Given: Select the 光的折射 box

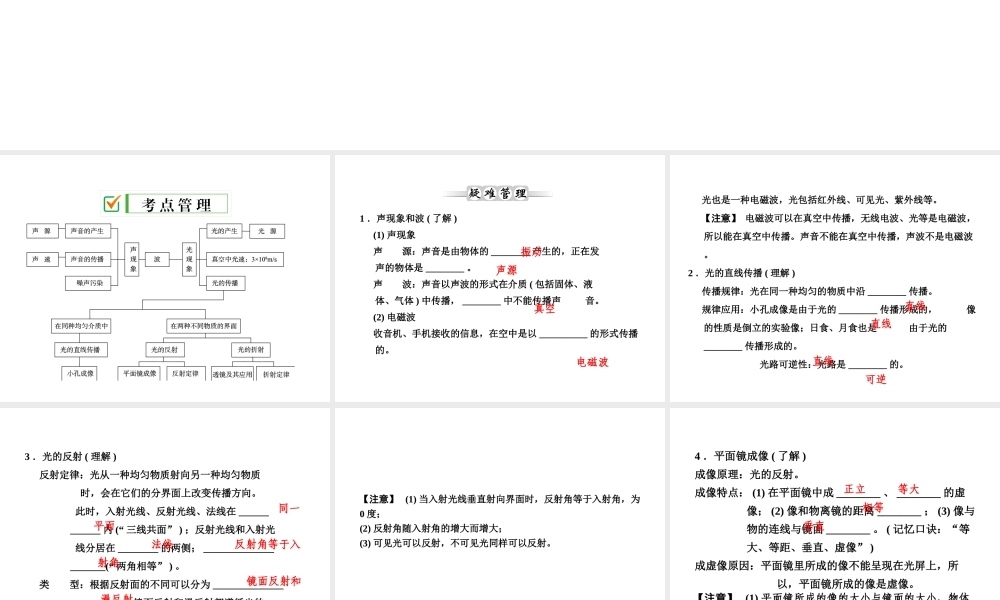Looking at the screenshot, I should 251,349.
